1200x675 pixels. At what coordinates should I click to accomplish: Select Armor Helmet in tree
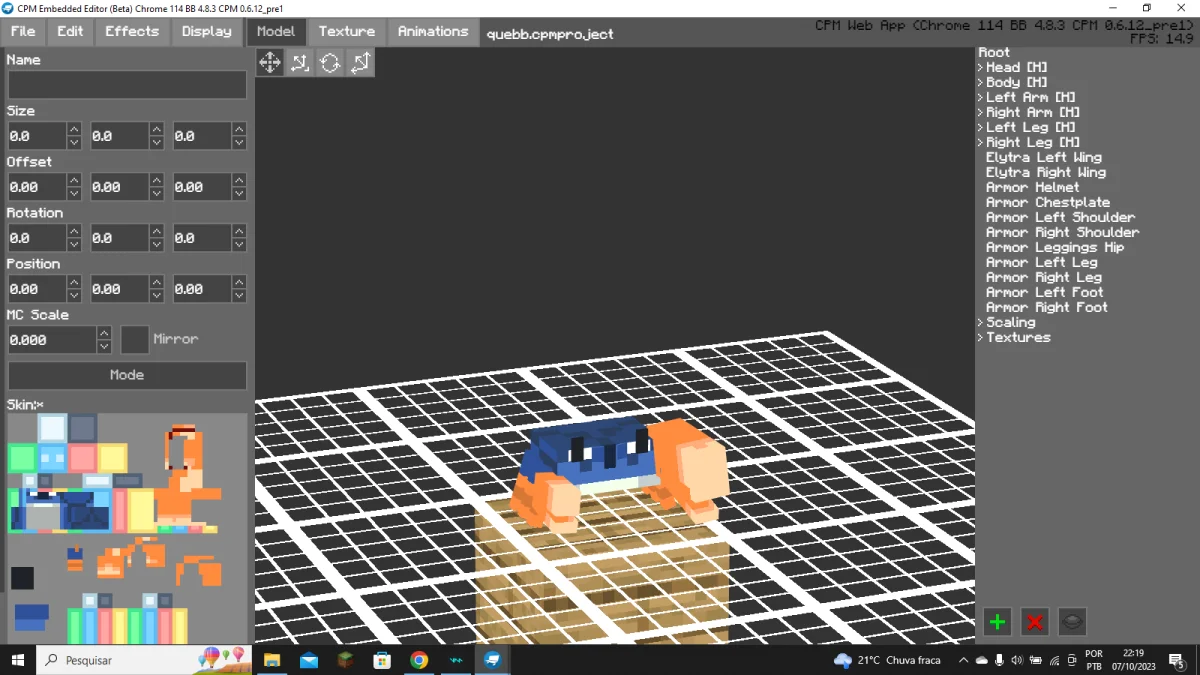point(1033,187)
